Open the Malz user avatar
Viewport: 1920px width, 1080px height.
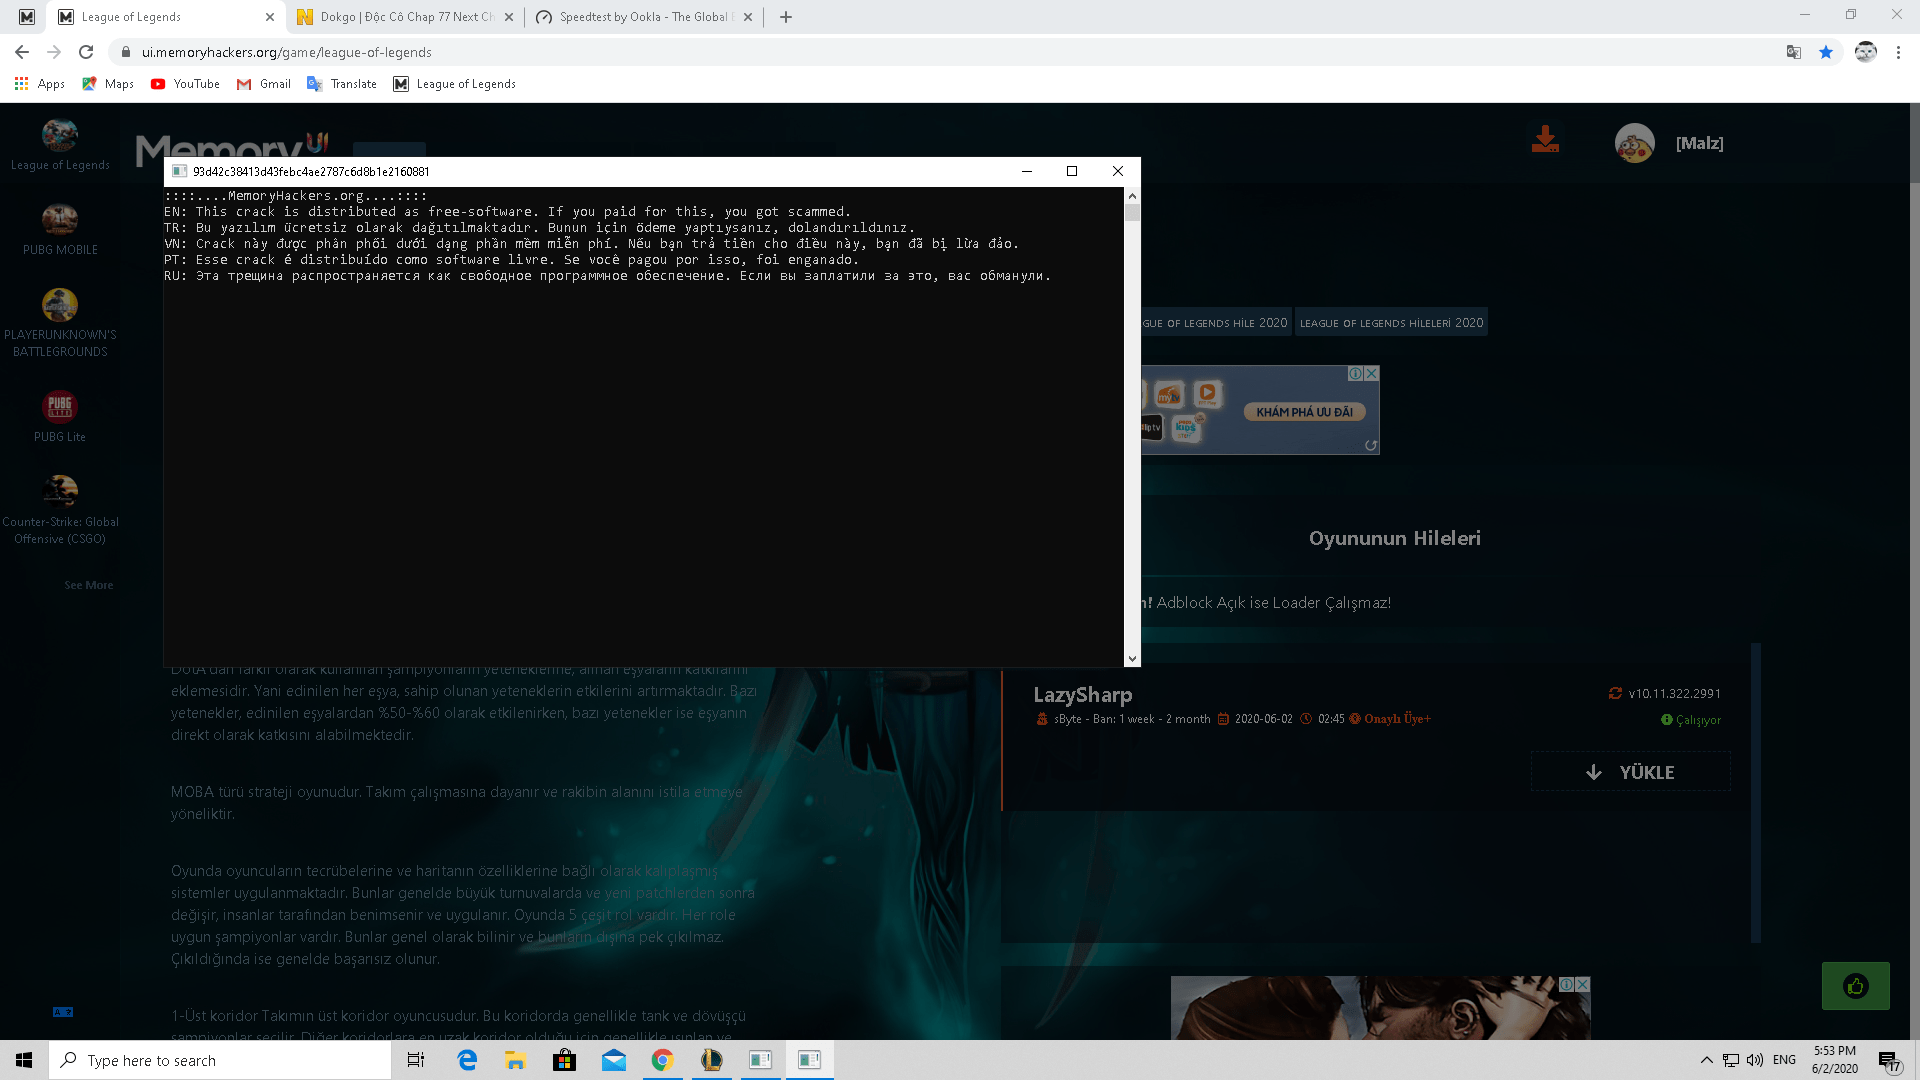point(1635,143)
